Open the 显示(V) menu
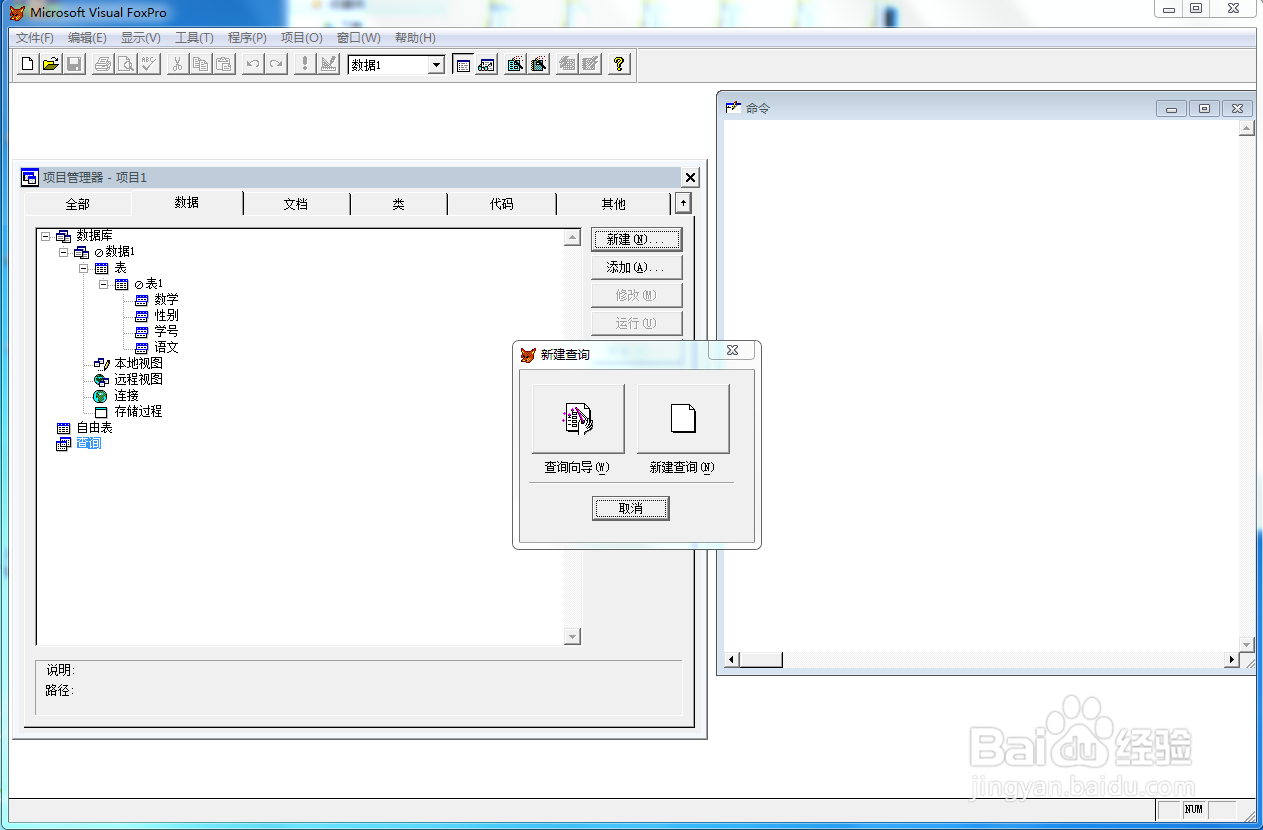1263x830 pixels. pyautogui.click(x=140, y=38)
